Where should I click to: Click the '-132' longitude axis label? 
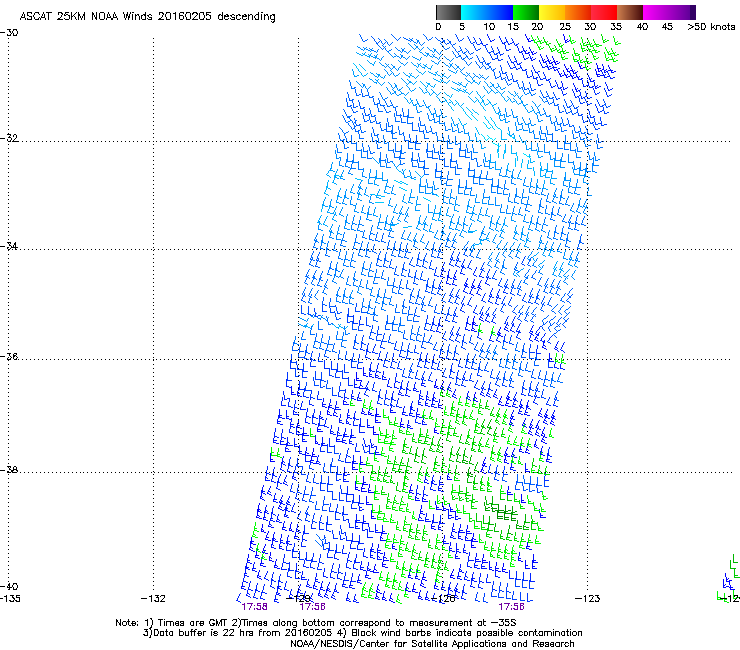pos(153,599)
